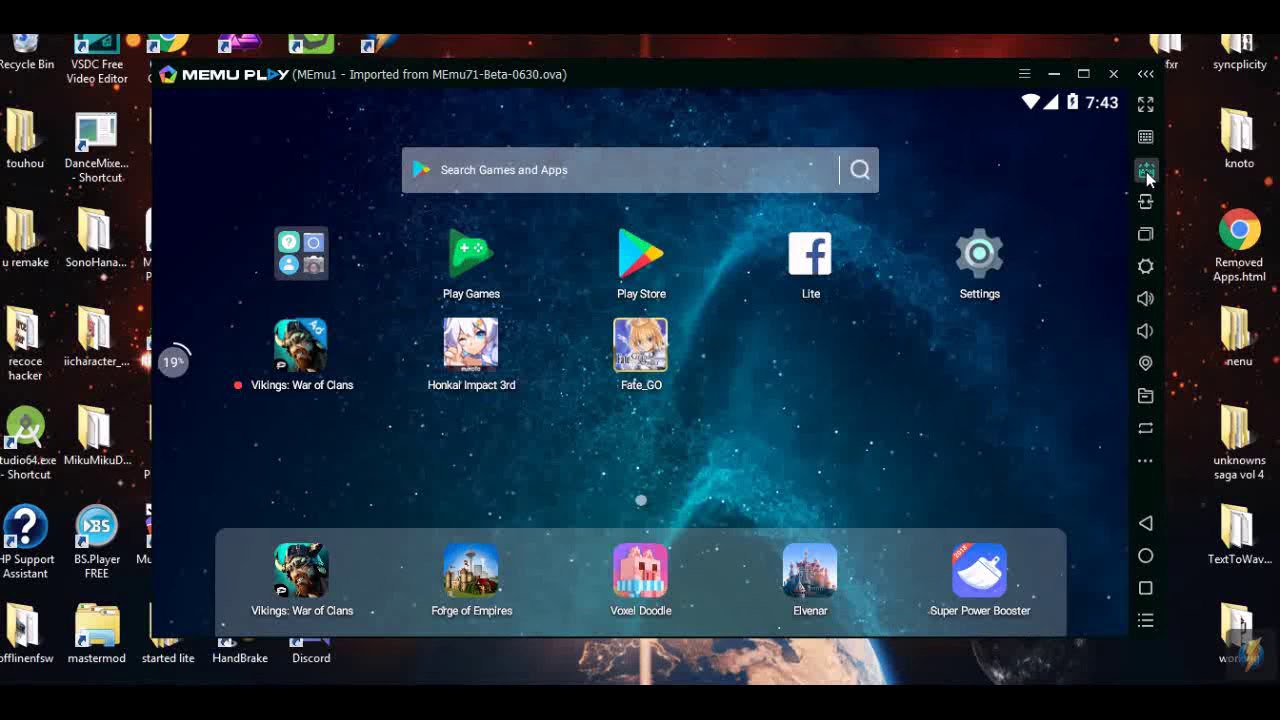Open Vikings: War of Clans in dock
Viewport: 1280px width, 720px height.
[301, 580]
